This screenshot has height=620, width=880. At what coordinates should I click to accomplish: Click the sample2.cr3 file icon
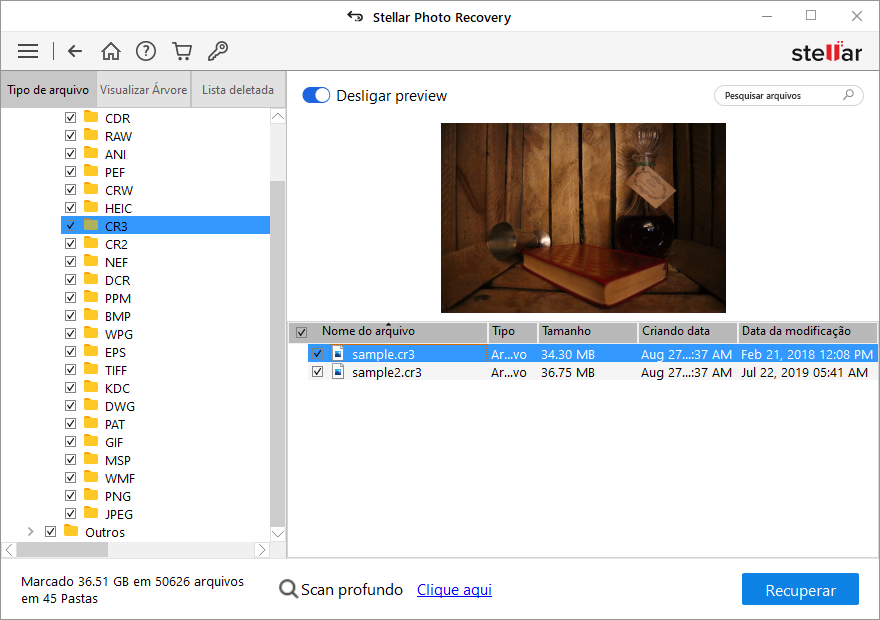[338, 371]
